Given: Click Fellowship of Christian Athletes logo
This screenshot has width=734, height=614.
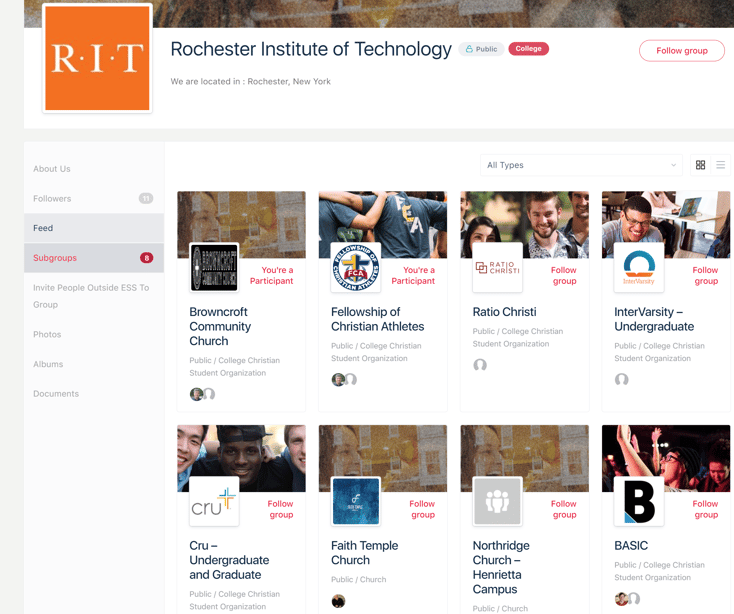Looking at the screenshot, I should [x=356, y=268].
